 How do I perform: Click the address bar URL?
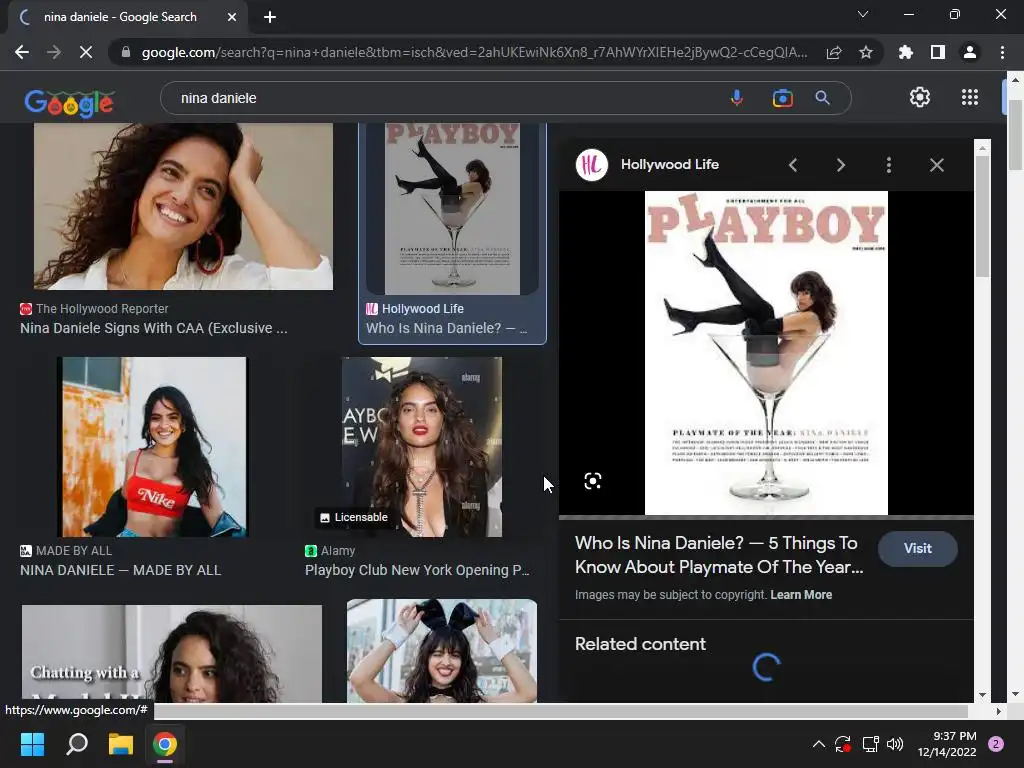click(x=474, y=52)
